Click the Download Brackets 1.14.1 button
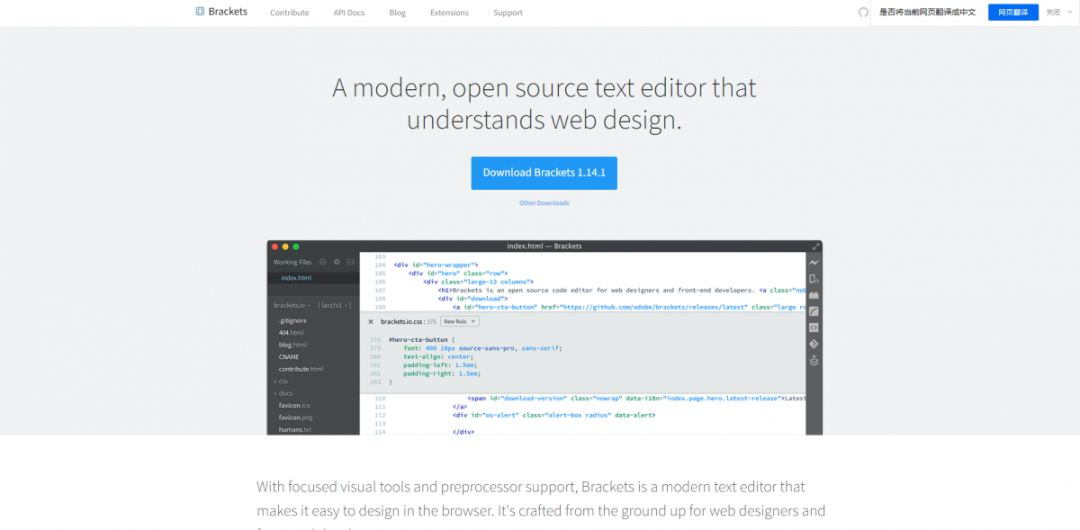 click(x=544, y=173)
